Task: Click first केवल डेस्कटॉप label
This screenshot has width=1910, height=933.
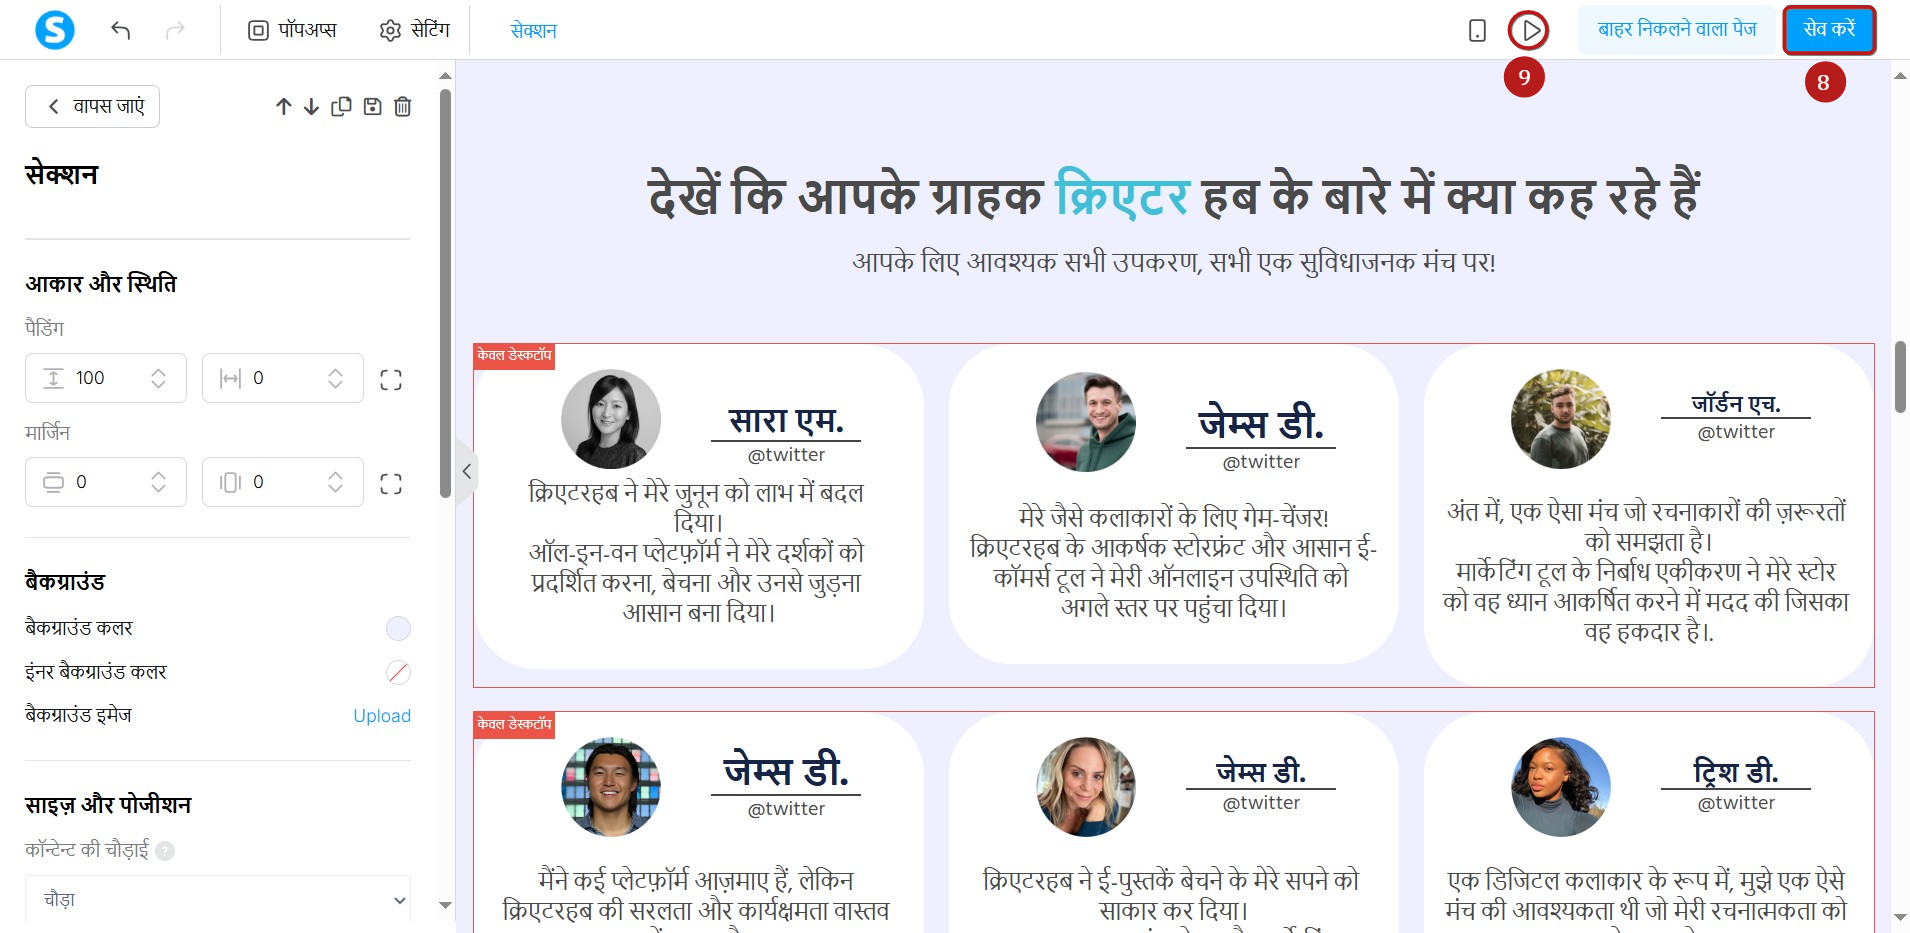Action: point(514,355)
